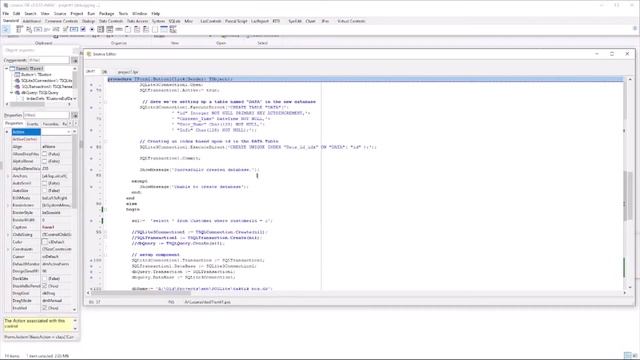Pick the TMemo component from the palette
This screenshot has height=360, width=640.
[x=65, y=29]
